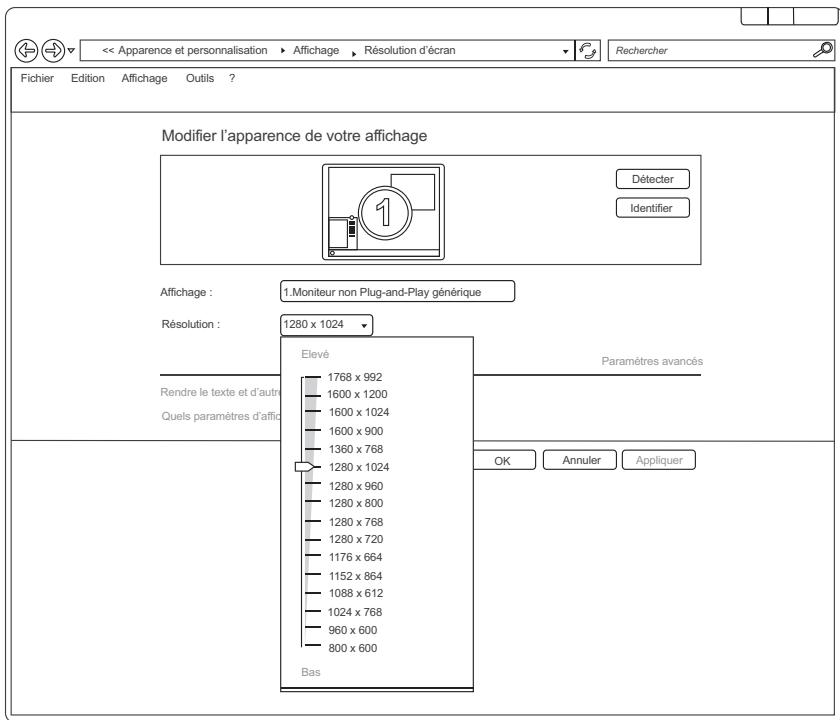Image resolution: width=840 pixels, height=720 pixels.
Task: Select 1600 x 1200 resolution
Action: coord(357,394)
